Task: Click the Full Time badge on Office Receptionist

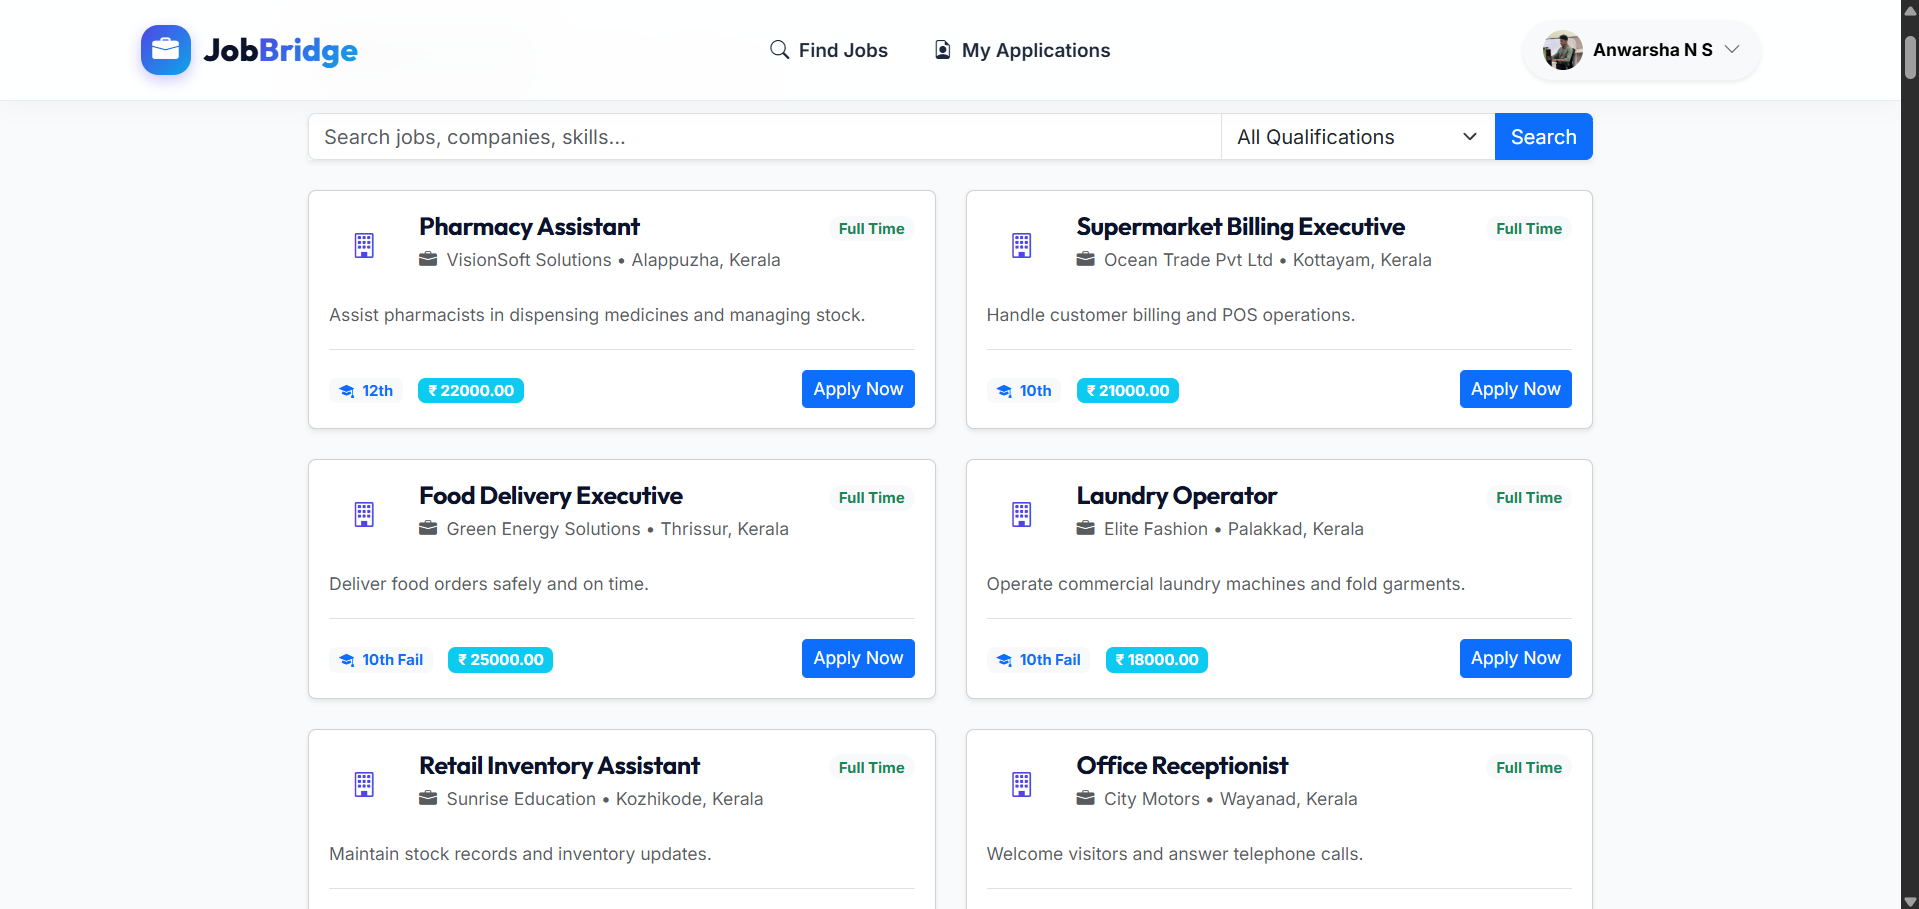Action: coord(1529,768)
